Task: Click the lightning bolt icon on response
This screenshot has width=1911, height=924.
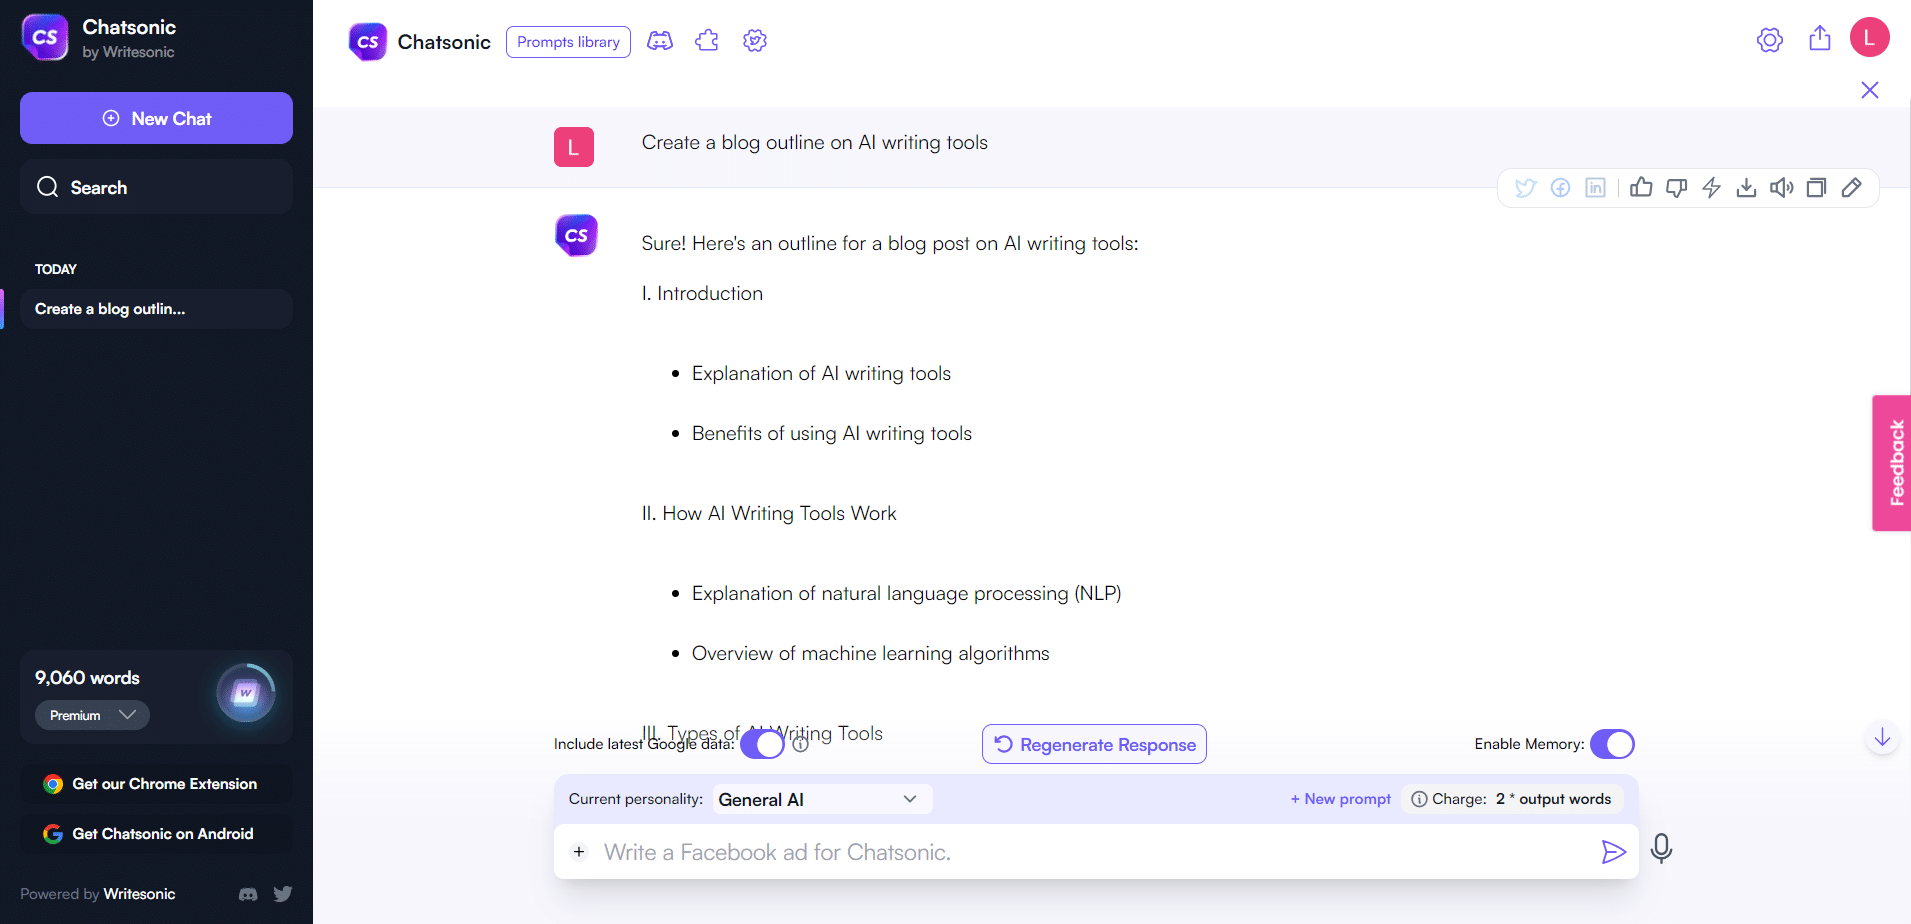Action: pos(1712,188)
